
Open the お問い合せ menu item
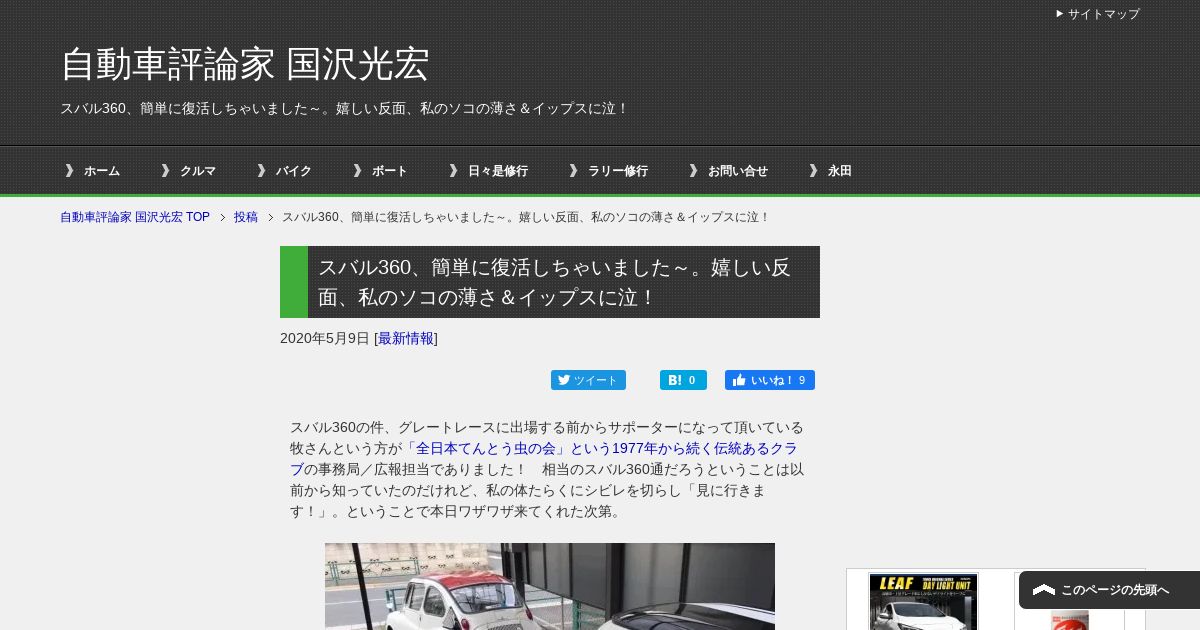[x=738, y=171]
